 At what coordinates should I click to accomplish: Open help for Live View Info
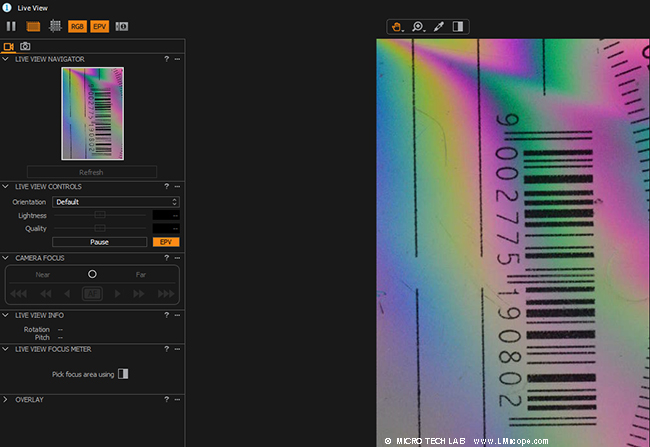point(167,315)
